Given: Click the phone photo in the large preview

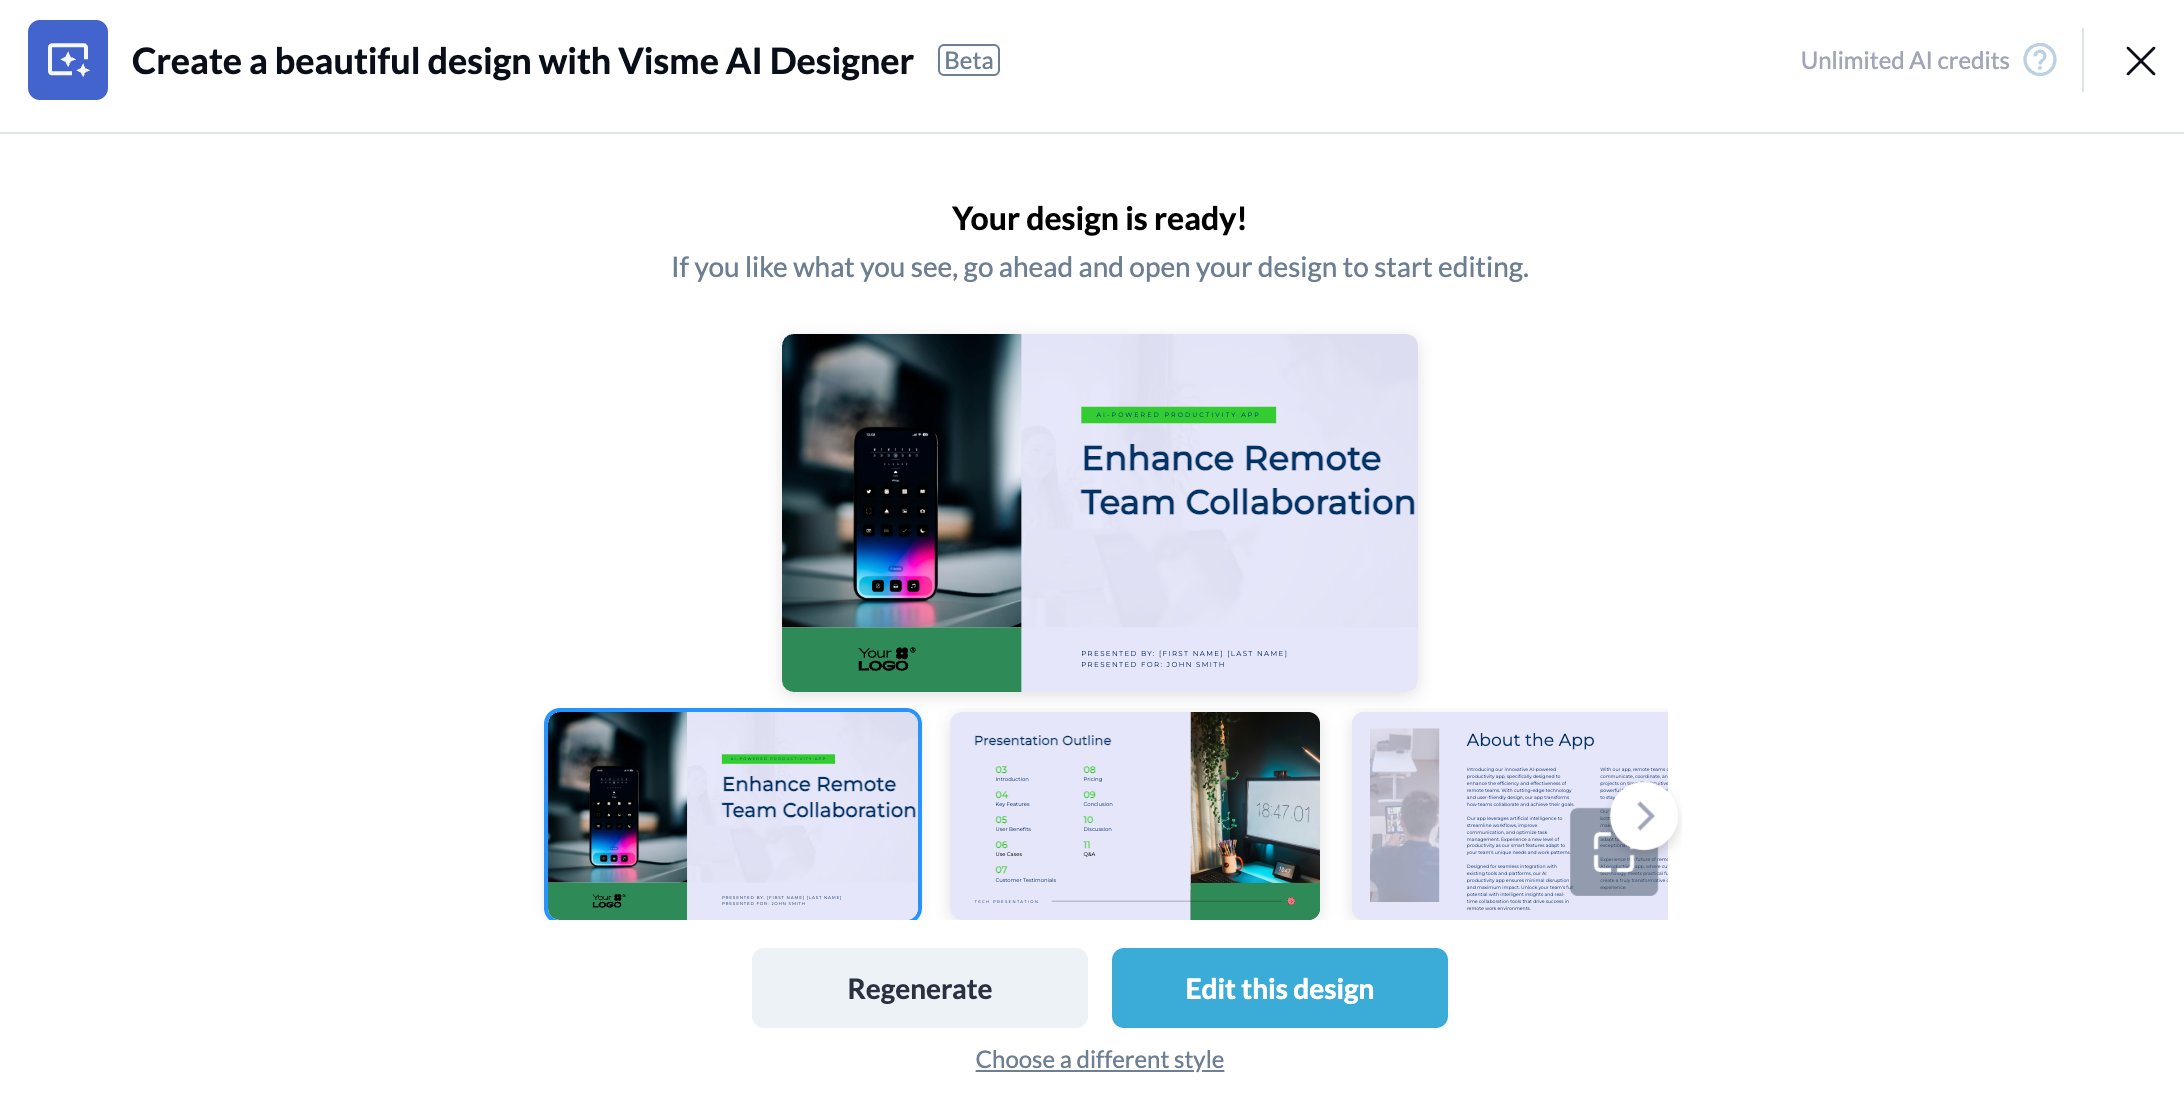Looking at the screenshot, I should click(901, 480).
